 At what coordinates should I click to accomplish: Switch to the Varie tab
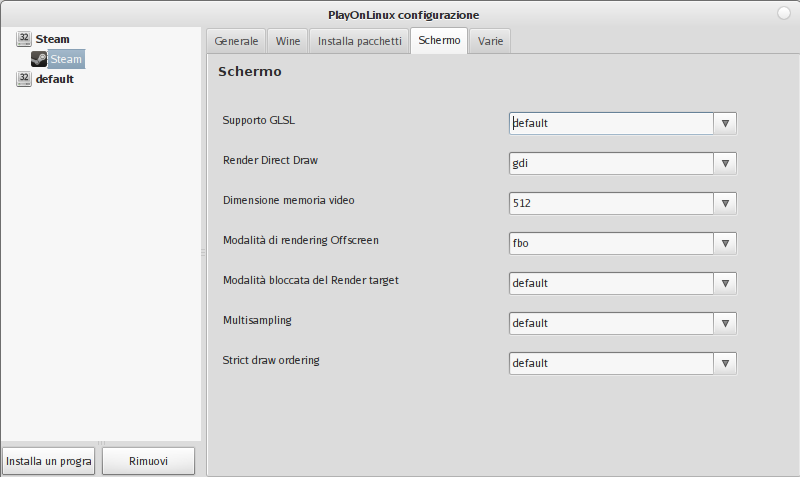pyautogui.click(x=490, y=41)
